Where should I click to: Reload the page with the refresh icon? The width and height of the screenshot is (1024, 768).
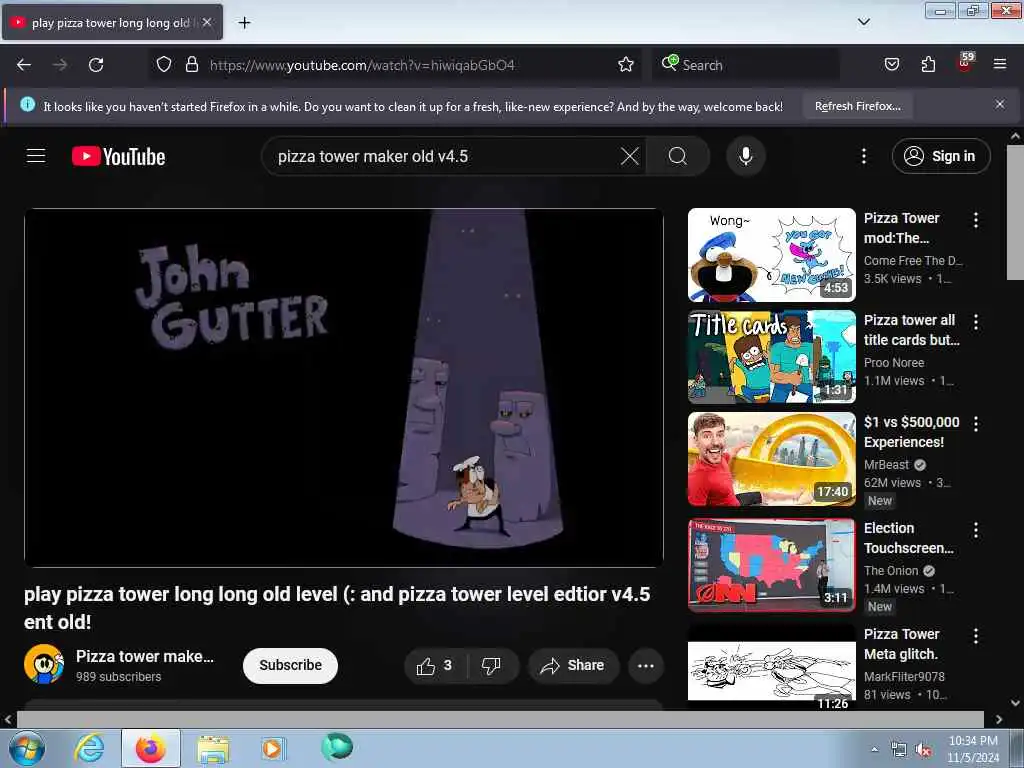pyautogui.click(x=96, y=65)
